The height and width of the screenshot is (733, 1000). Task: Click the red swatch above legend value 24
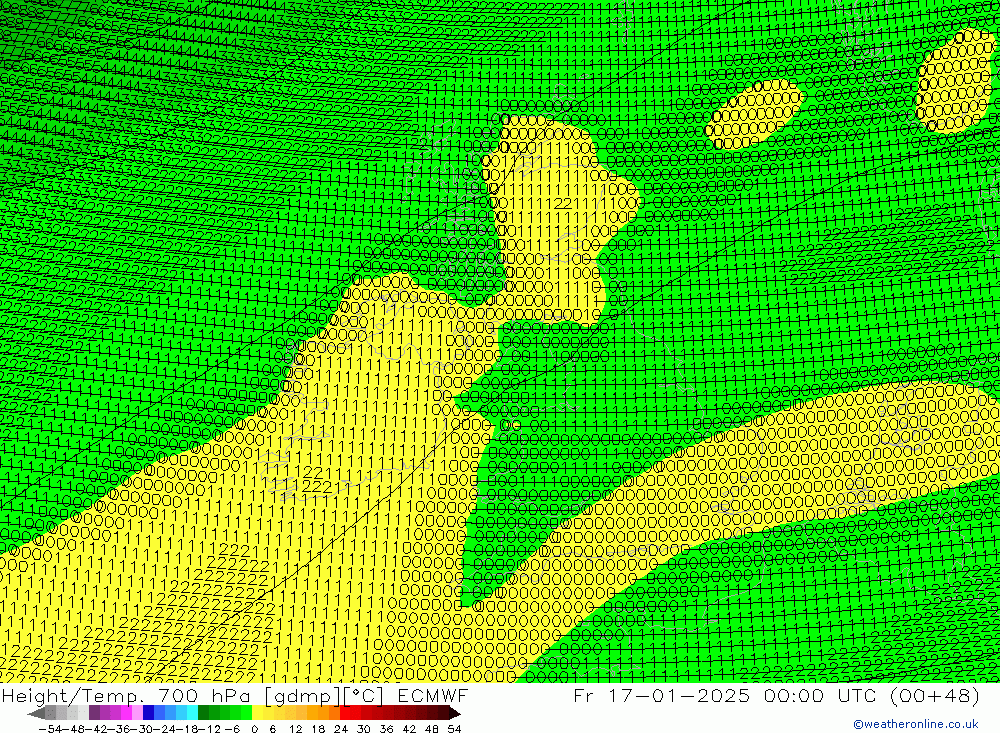(x=345, y=713)
